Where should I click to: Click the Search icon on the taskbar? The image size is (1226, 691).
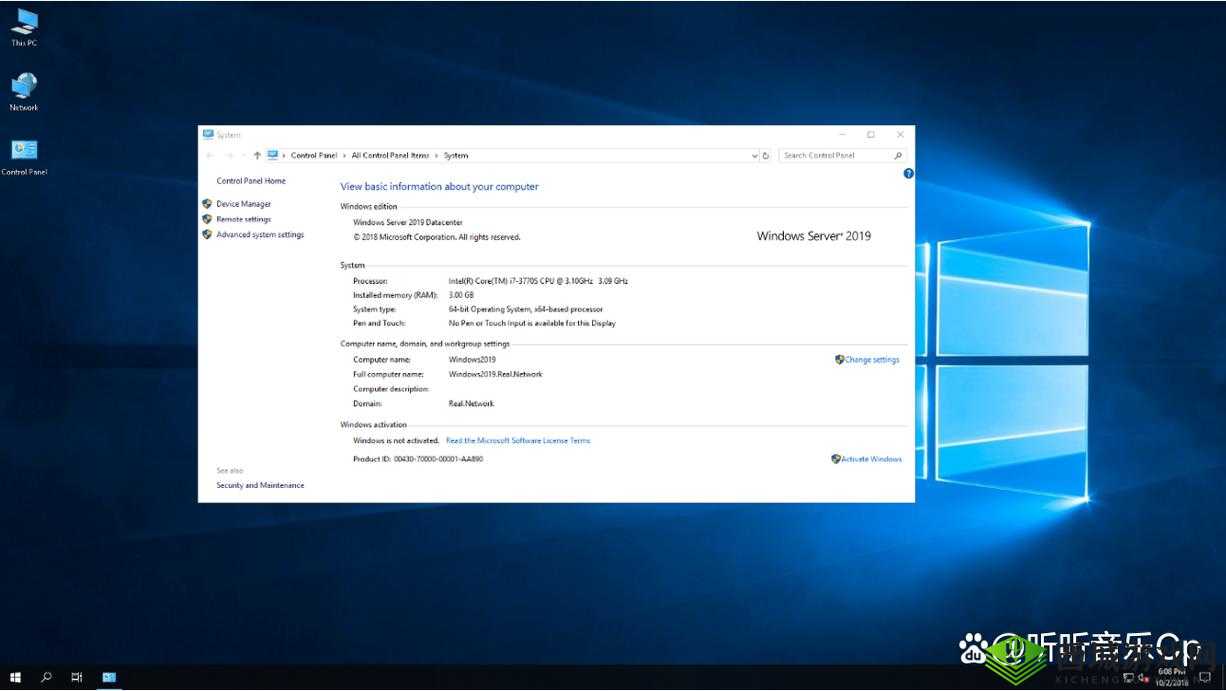tap(45, 677)
